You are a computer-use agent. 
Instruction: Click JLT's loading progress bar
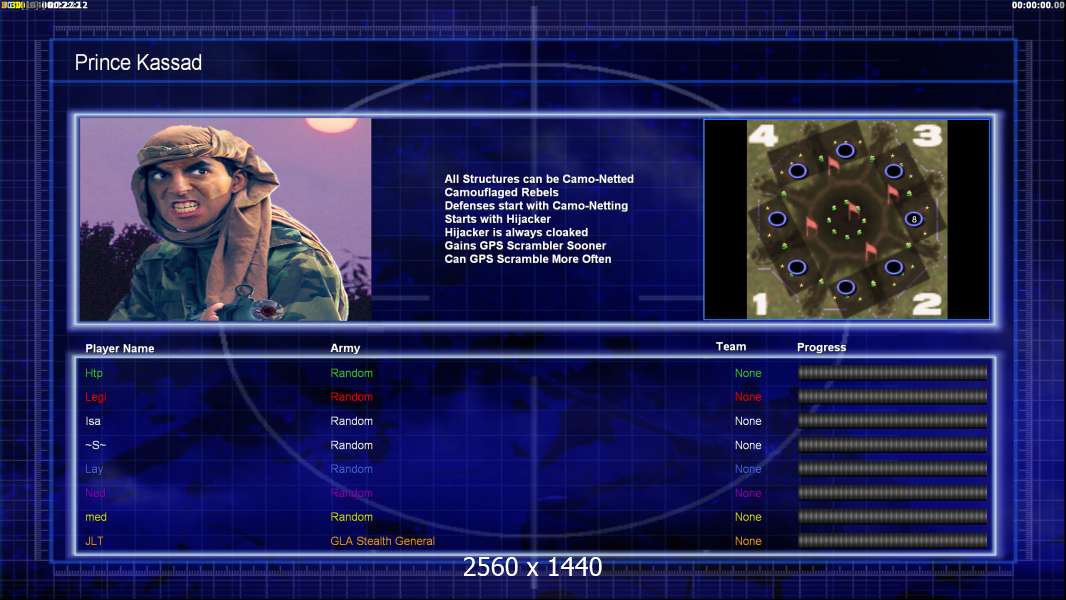893,541
